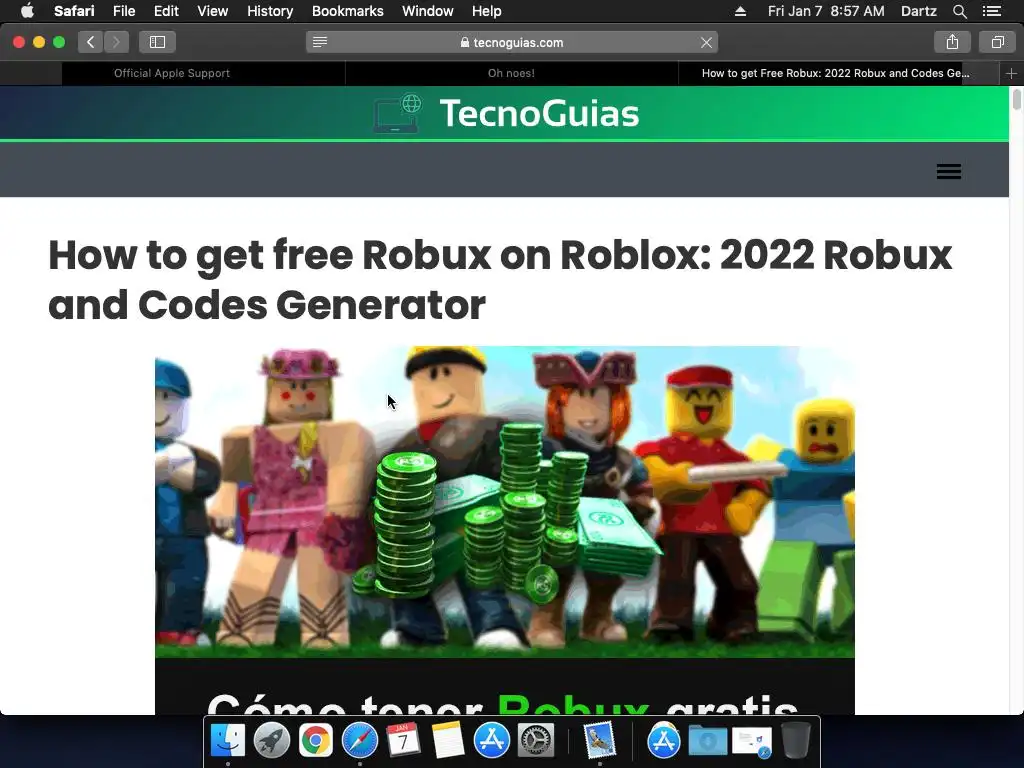Open Safari from the Dock
The height and width of the screenshot is (768, 1024).
tap(359, 740)
